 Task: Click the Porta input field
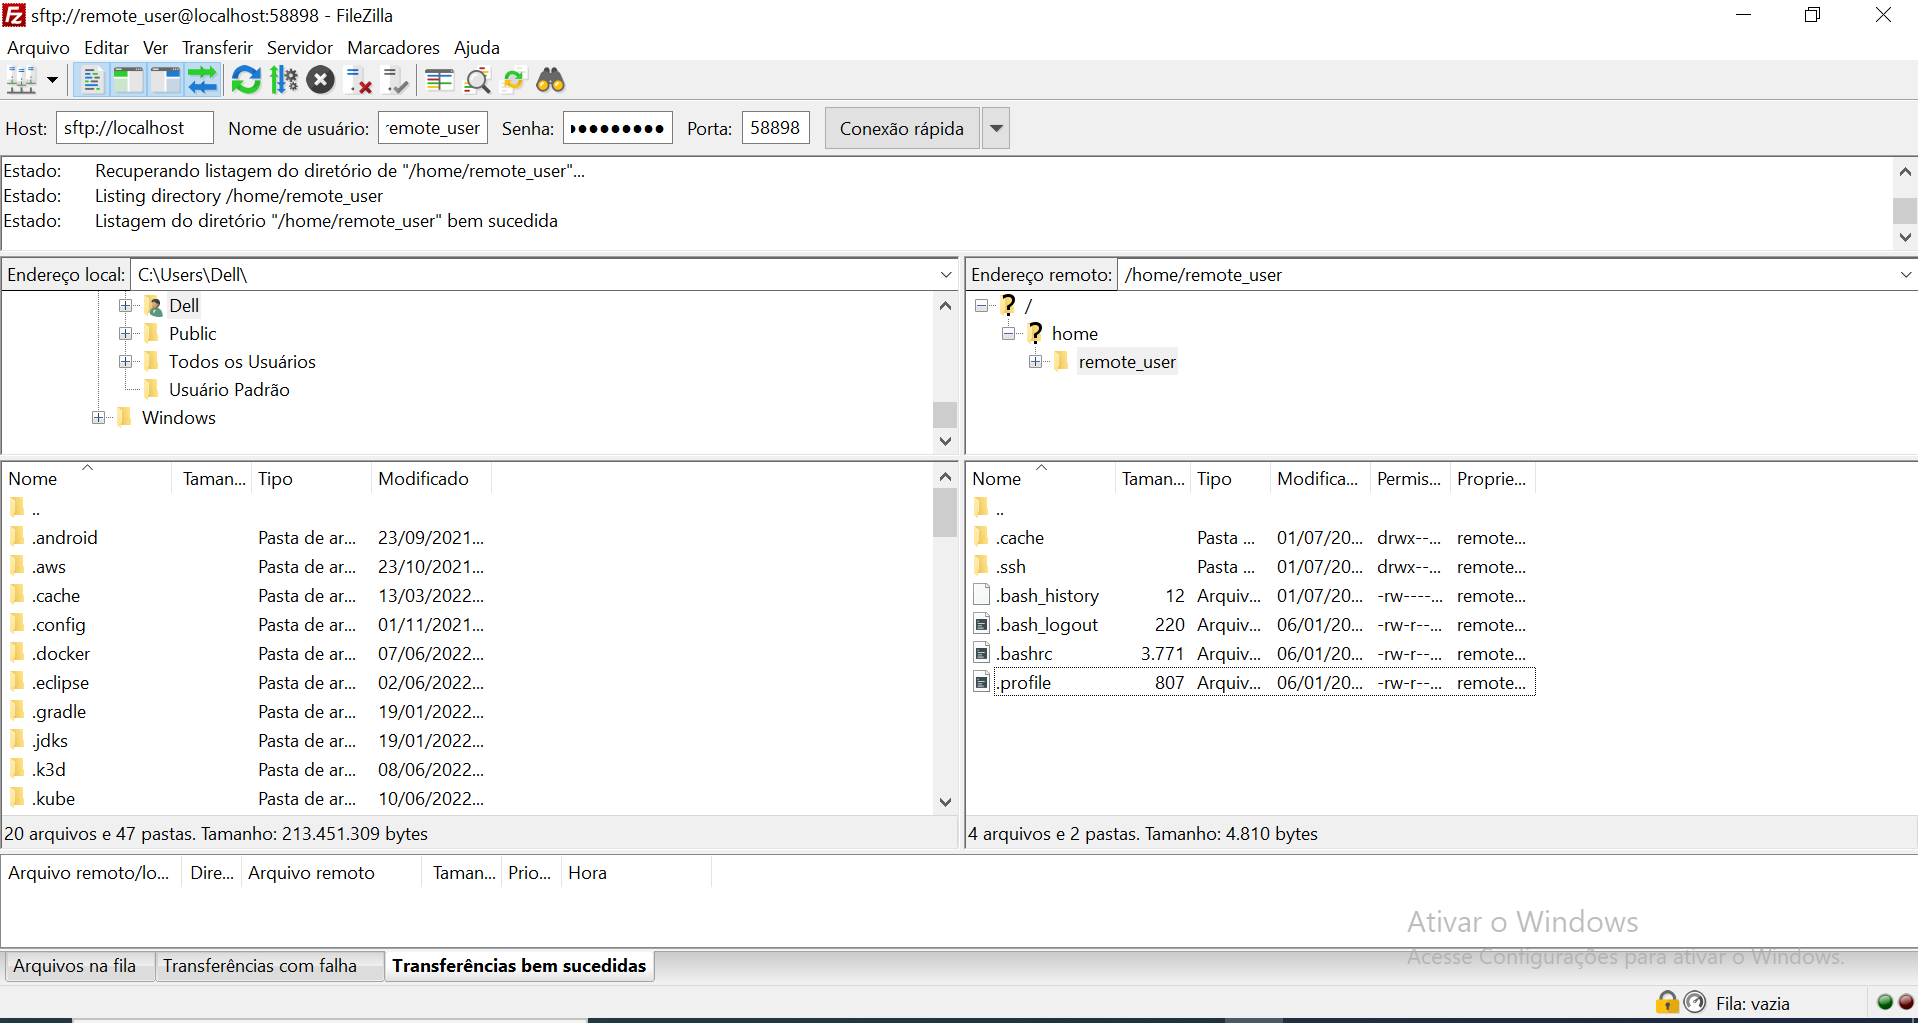[776, 128]
